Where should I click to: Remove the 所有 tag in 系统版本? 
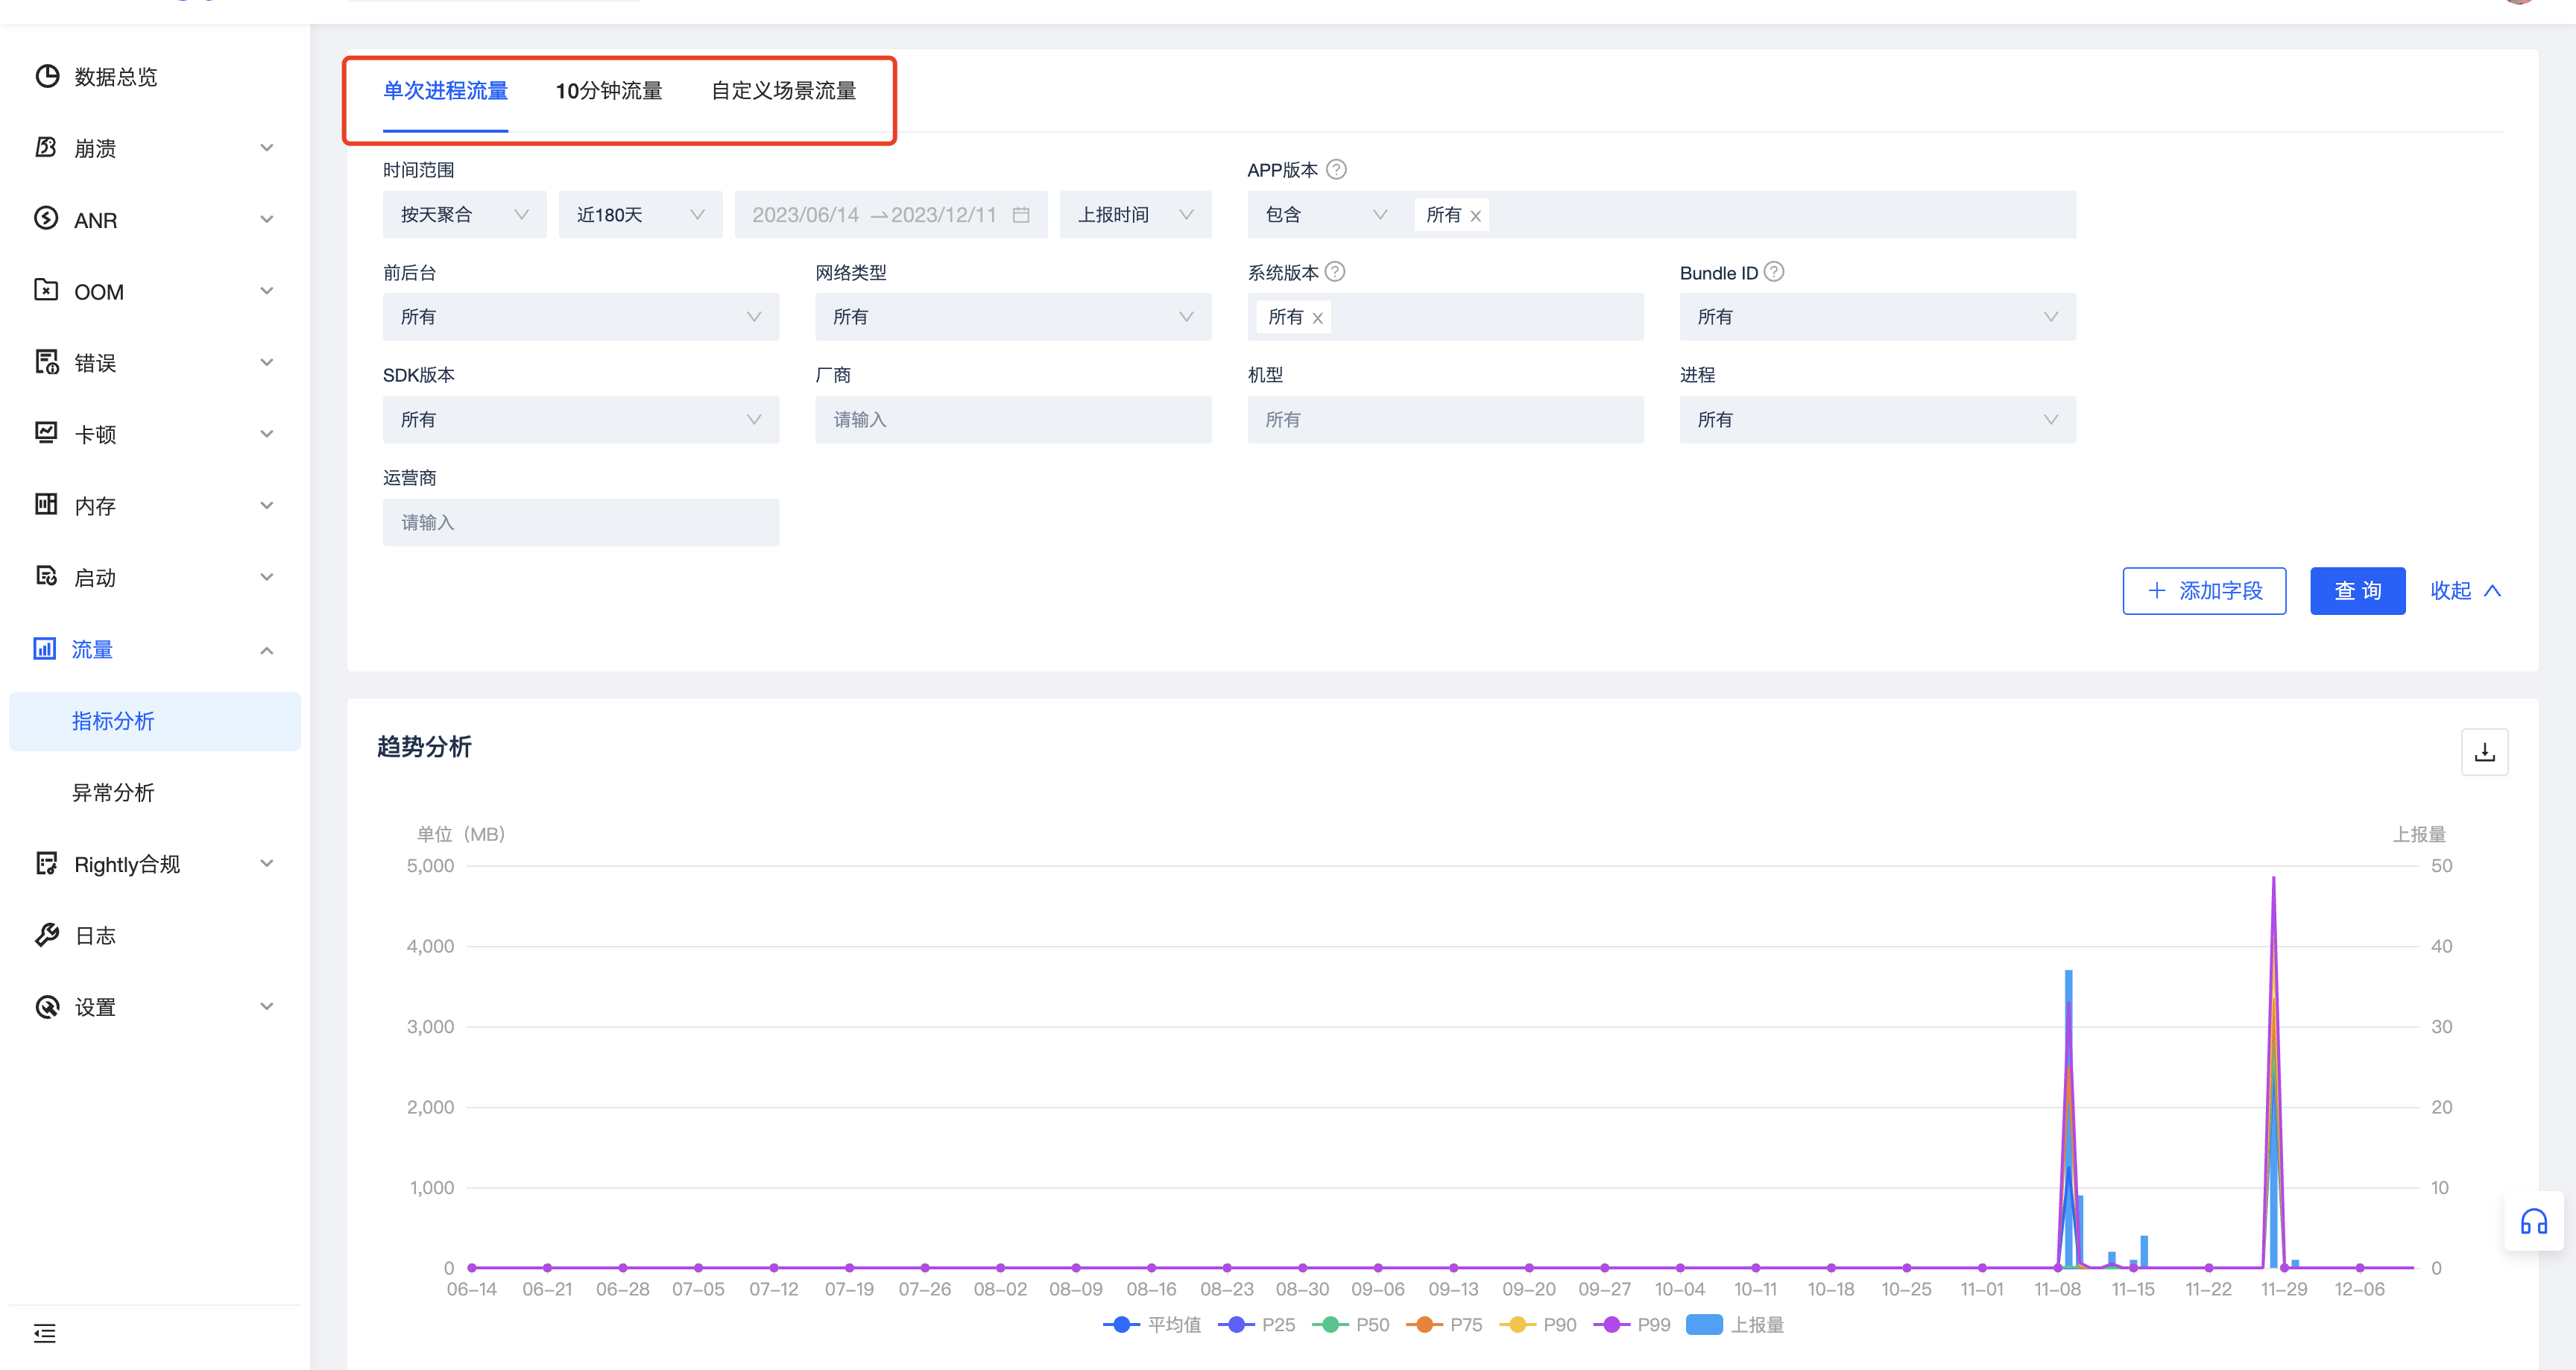tap(1318, 318)
